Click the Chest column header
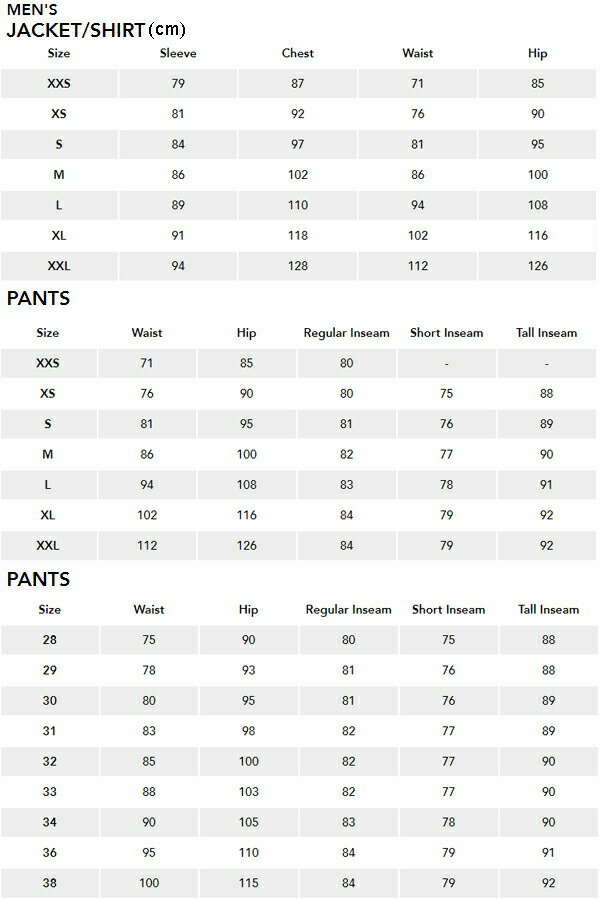The image size is (600, 900). click(x=298, y=54)
